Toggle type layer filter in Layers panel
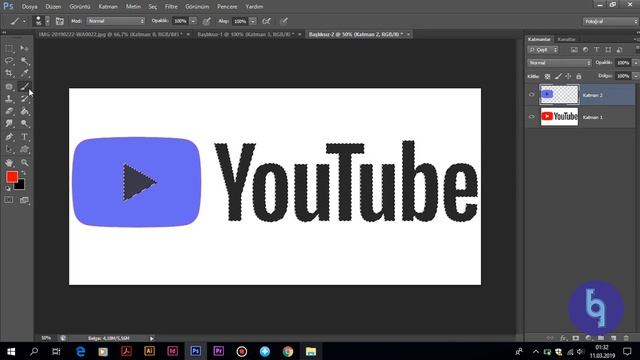 597,50
